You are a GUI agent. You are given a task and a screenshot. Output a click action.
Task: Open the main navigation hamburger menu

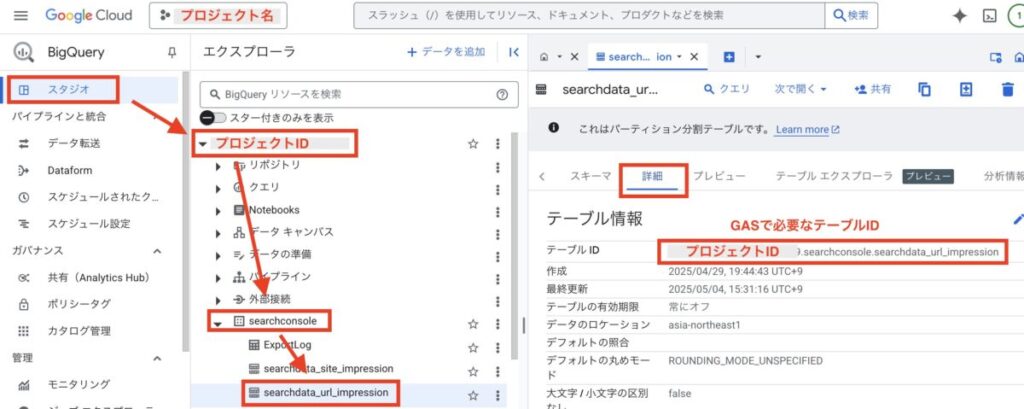click(x=21, y=16)
